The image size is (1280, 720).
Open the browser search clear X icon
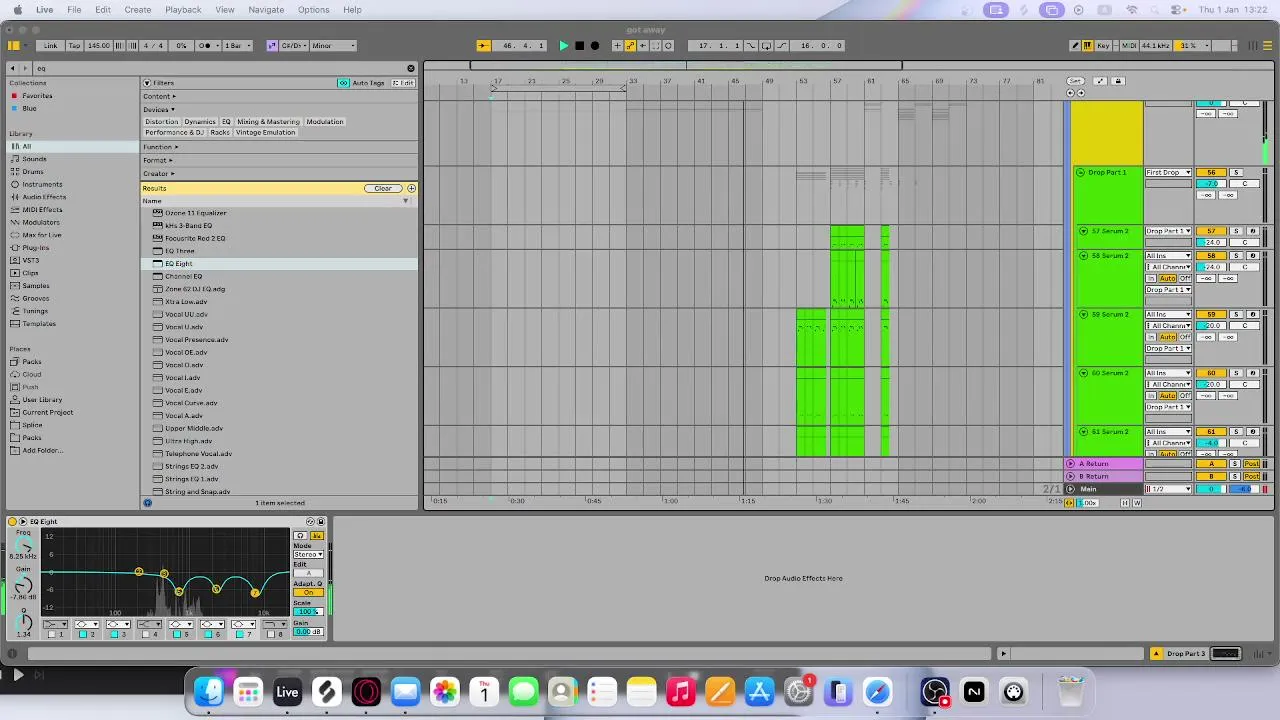(x=410, y=68)
